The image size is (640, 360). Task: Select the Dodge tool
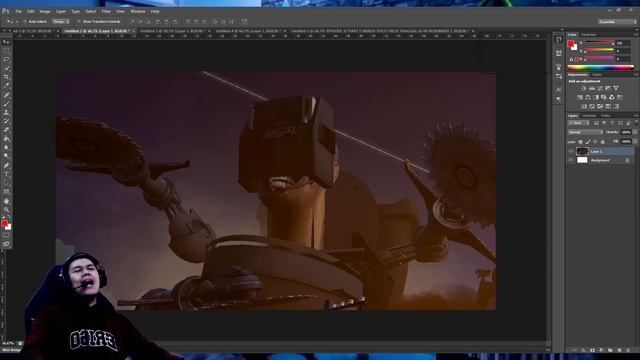pyautogui.click(x=6, y=156)
